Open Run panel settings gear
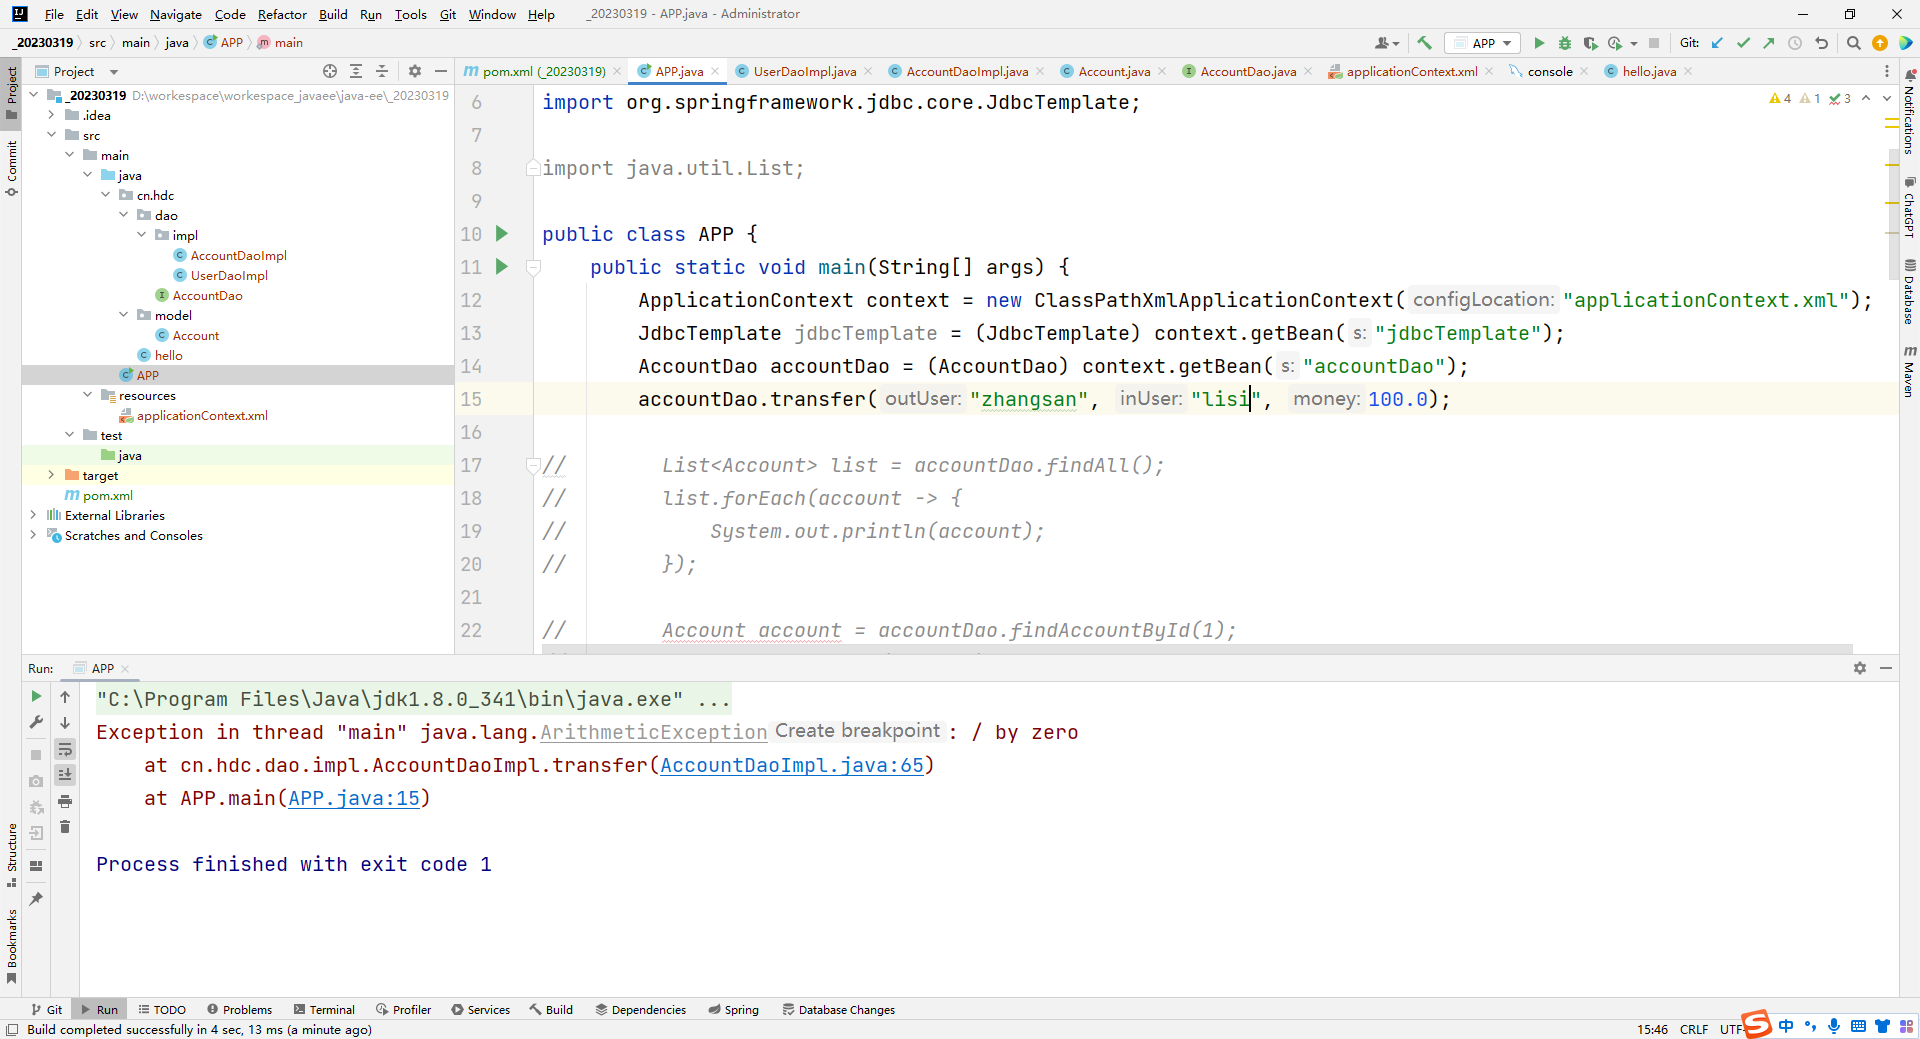Screen dimensions: 1920x1039 click(1860, 668)
